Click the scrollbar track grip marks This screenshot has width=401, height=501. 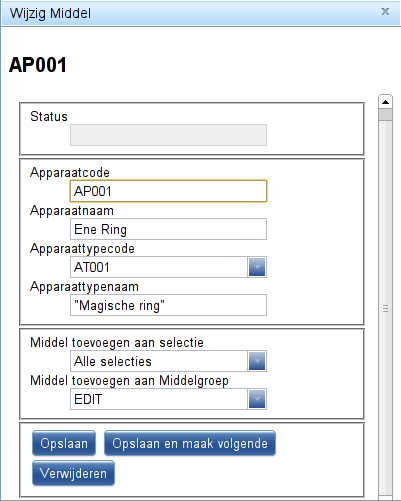coord(385,309)
